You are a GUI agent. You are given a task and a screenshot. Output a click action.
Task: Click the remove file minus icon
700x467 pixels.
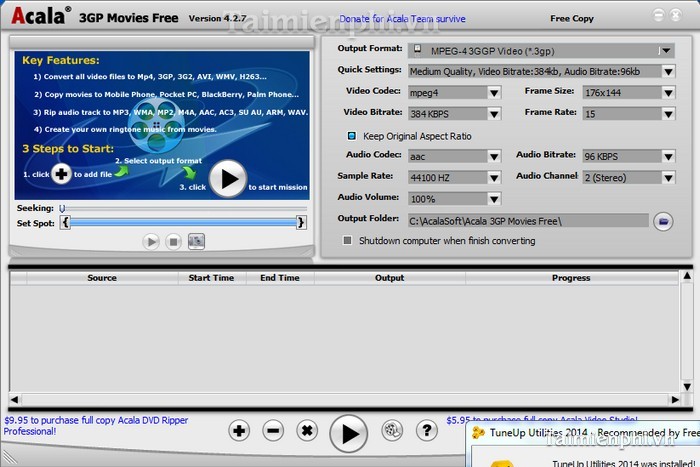click(x=273, y=431)
